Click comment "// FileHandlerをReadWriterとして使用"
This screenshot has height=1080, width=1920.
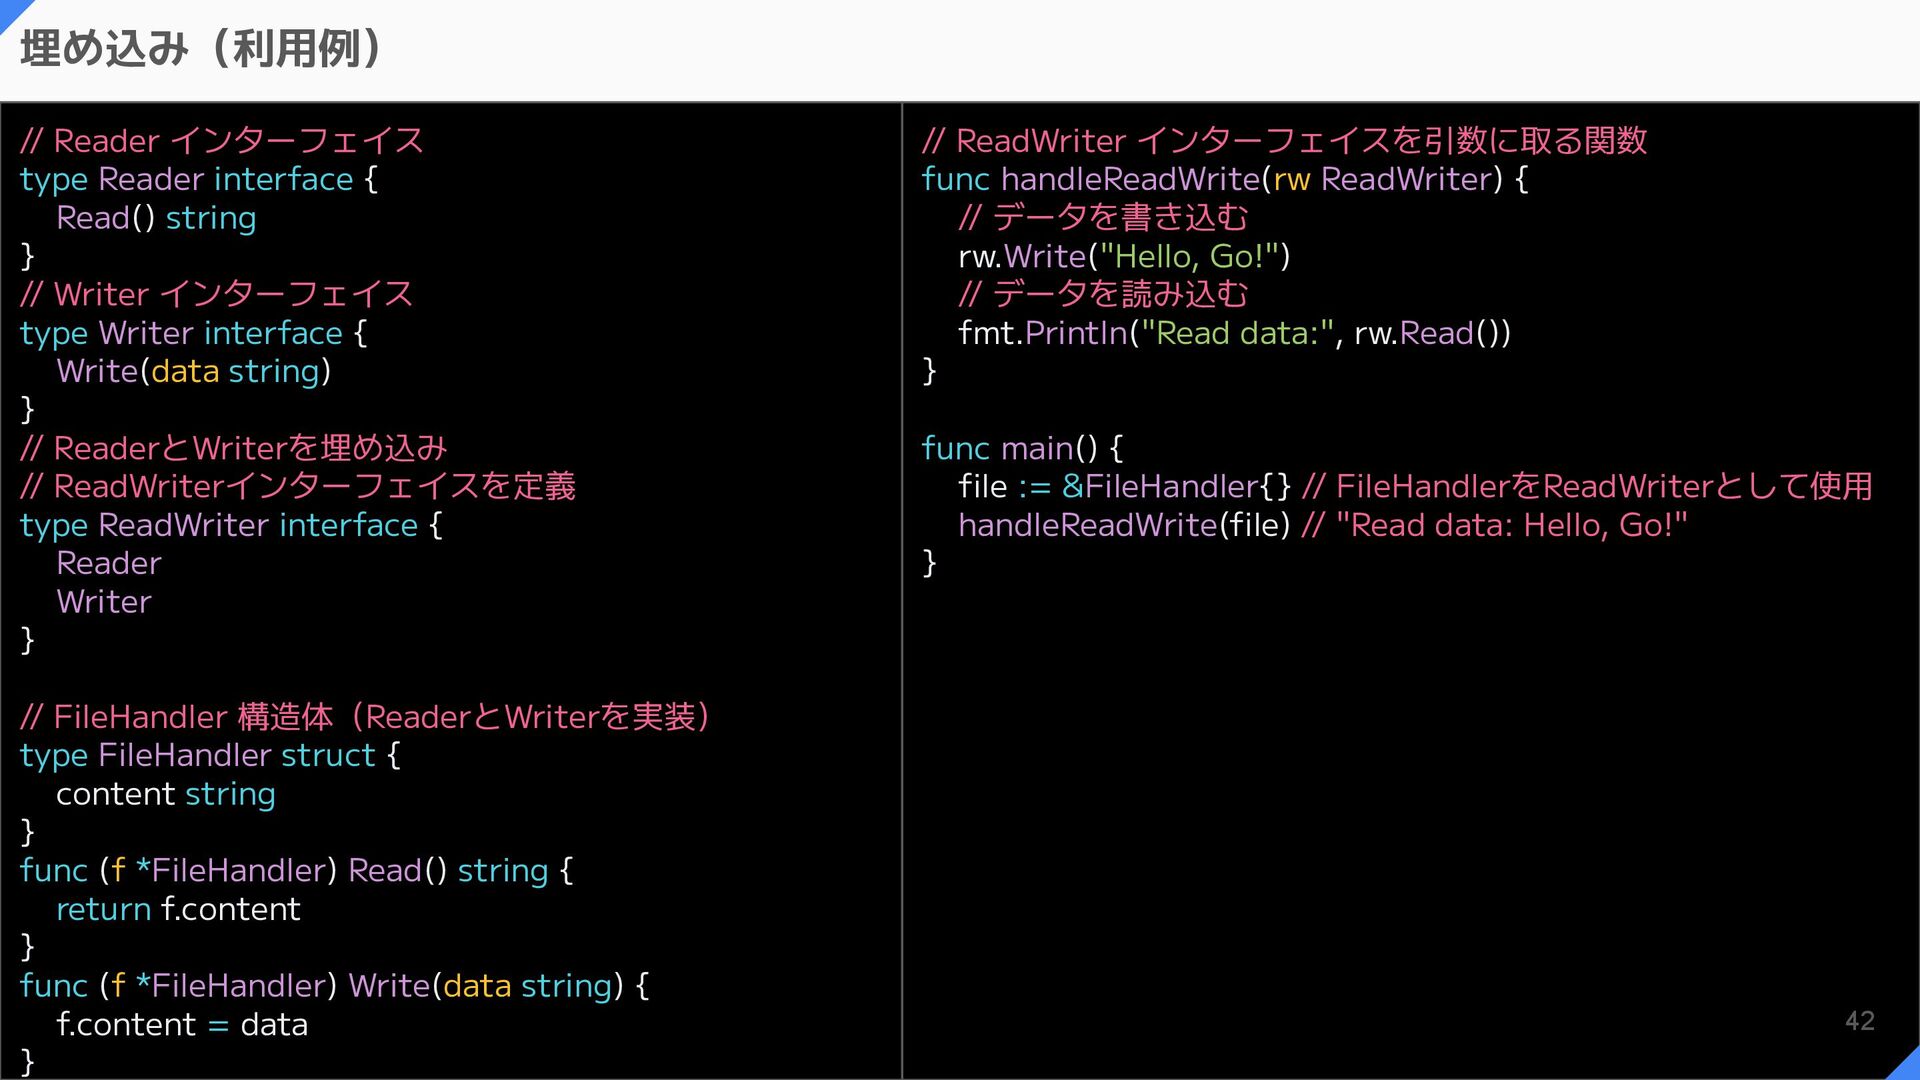coord(1587,487)
